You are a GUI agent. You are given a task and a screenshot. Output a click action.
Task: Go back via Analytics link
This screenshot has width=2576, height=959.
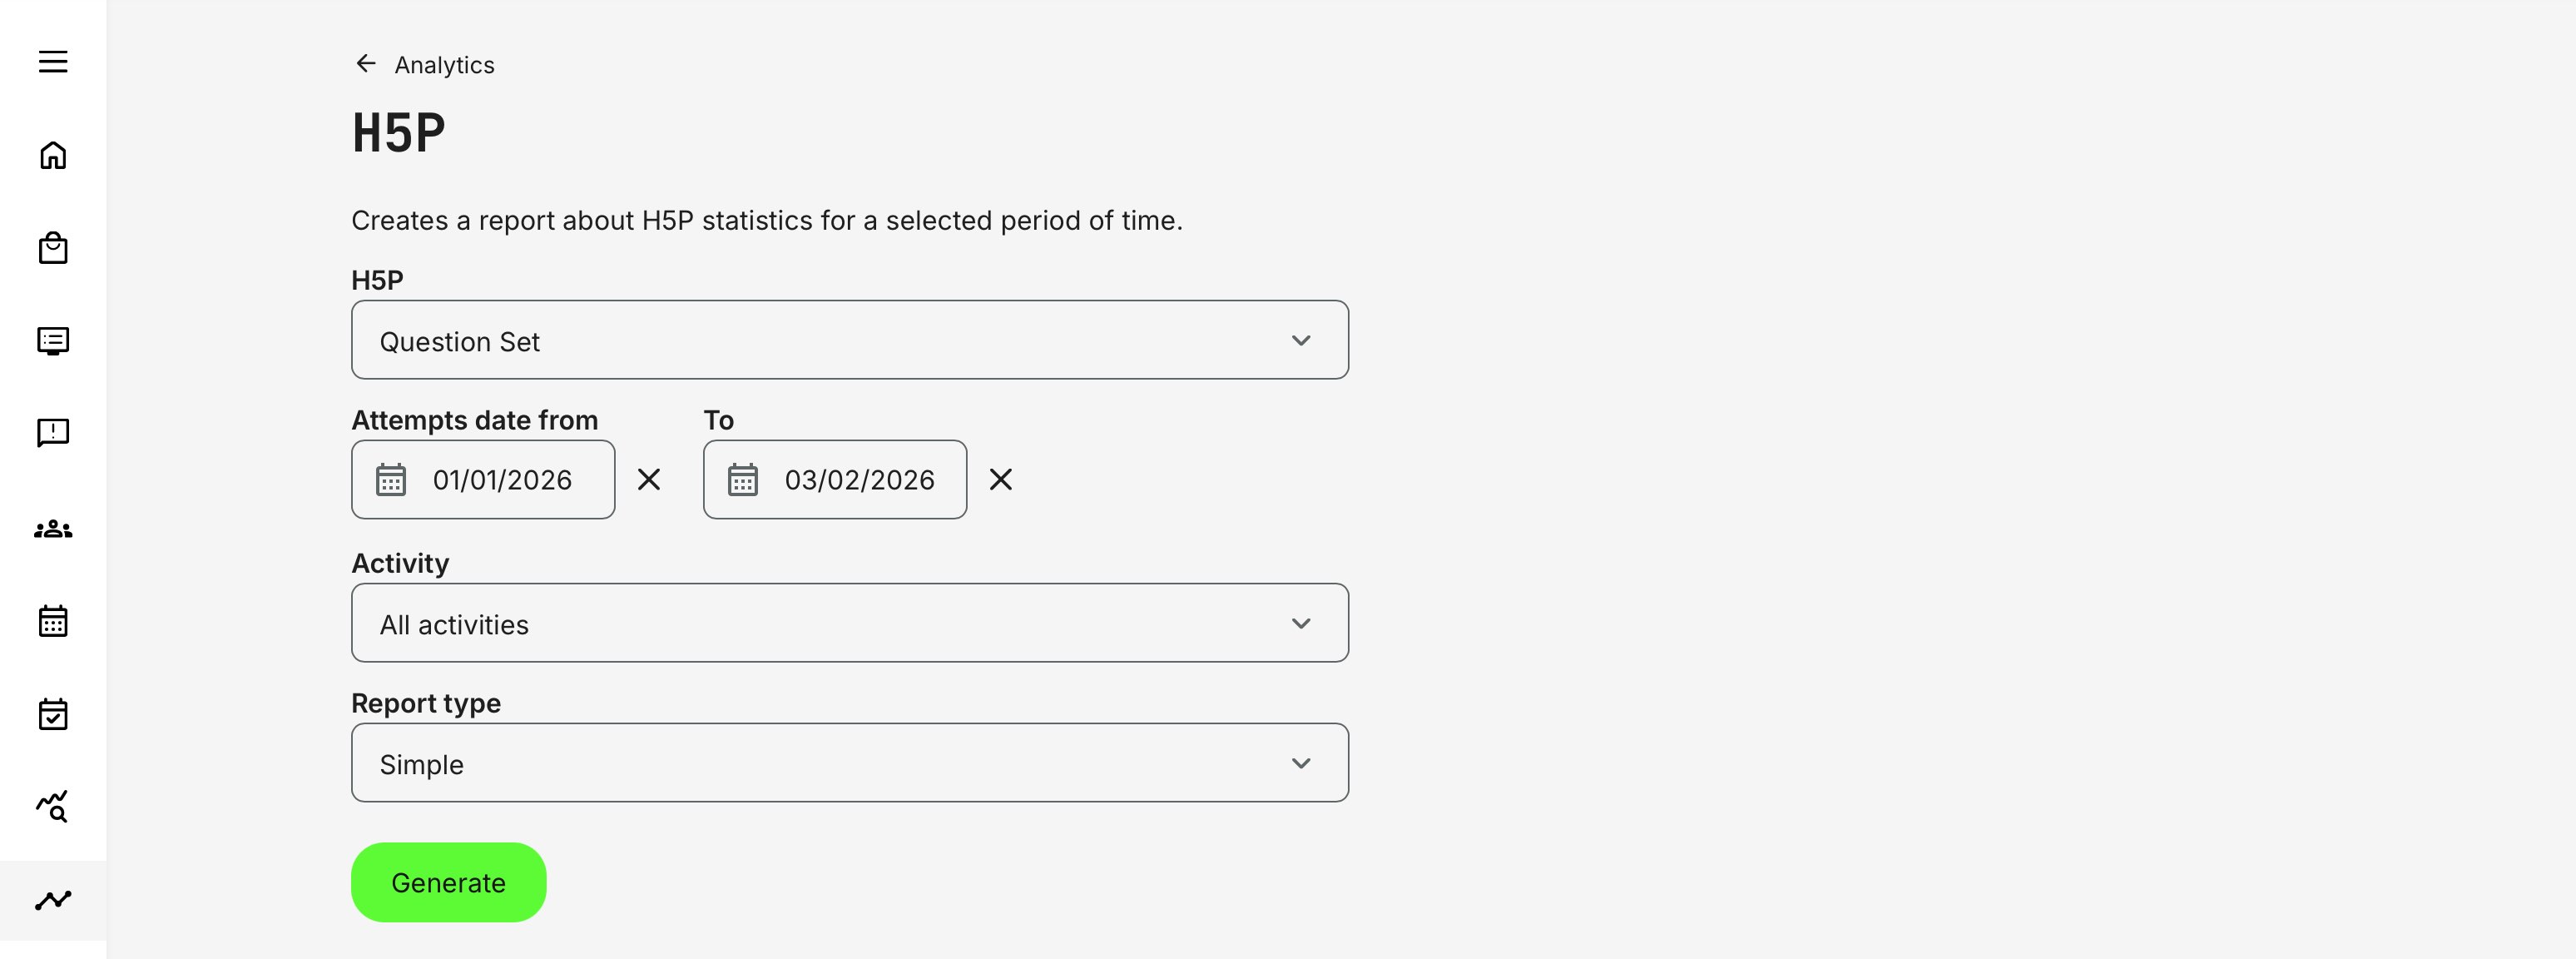[x=444, y=65]
